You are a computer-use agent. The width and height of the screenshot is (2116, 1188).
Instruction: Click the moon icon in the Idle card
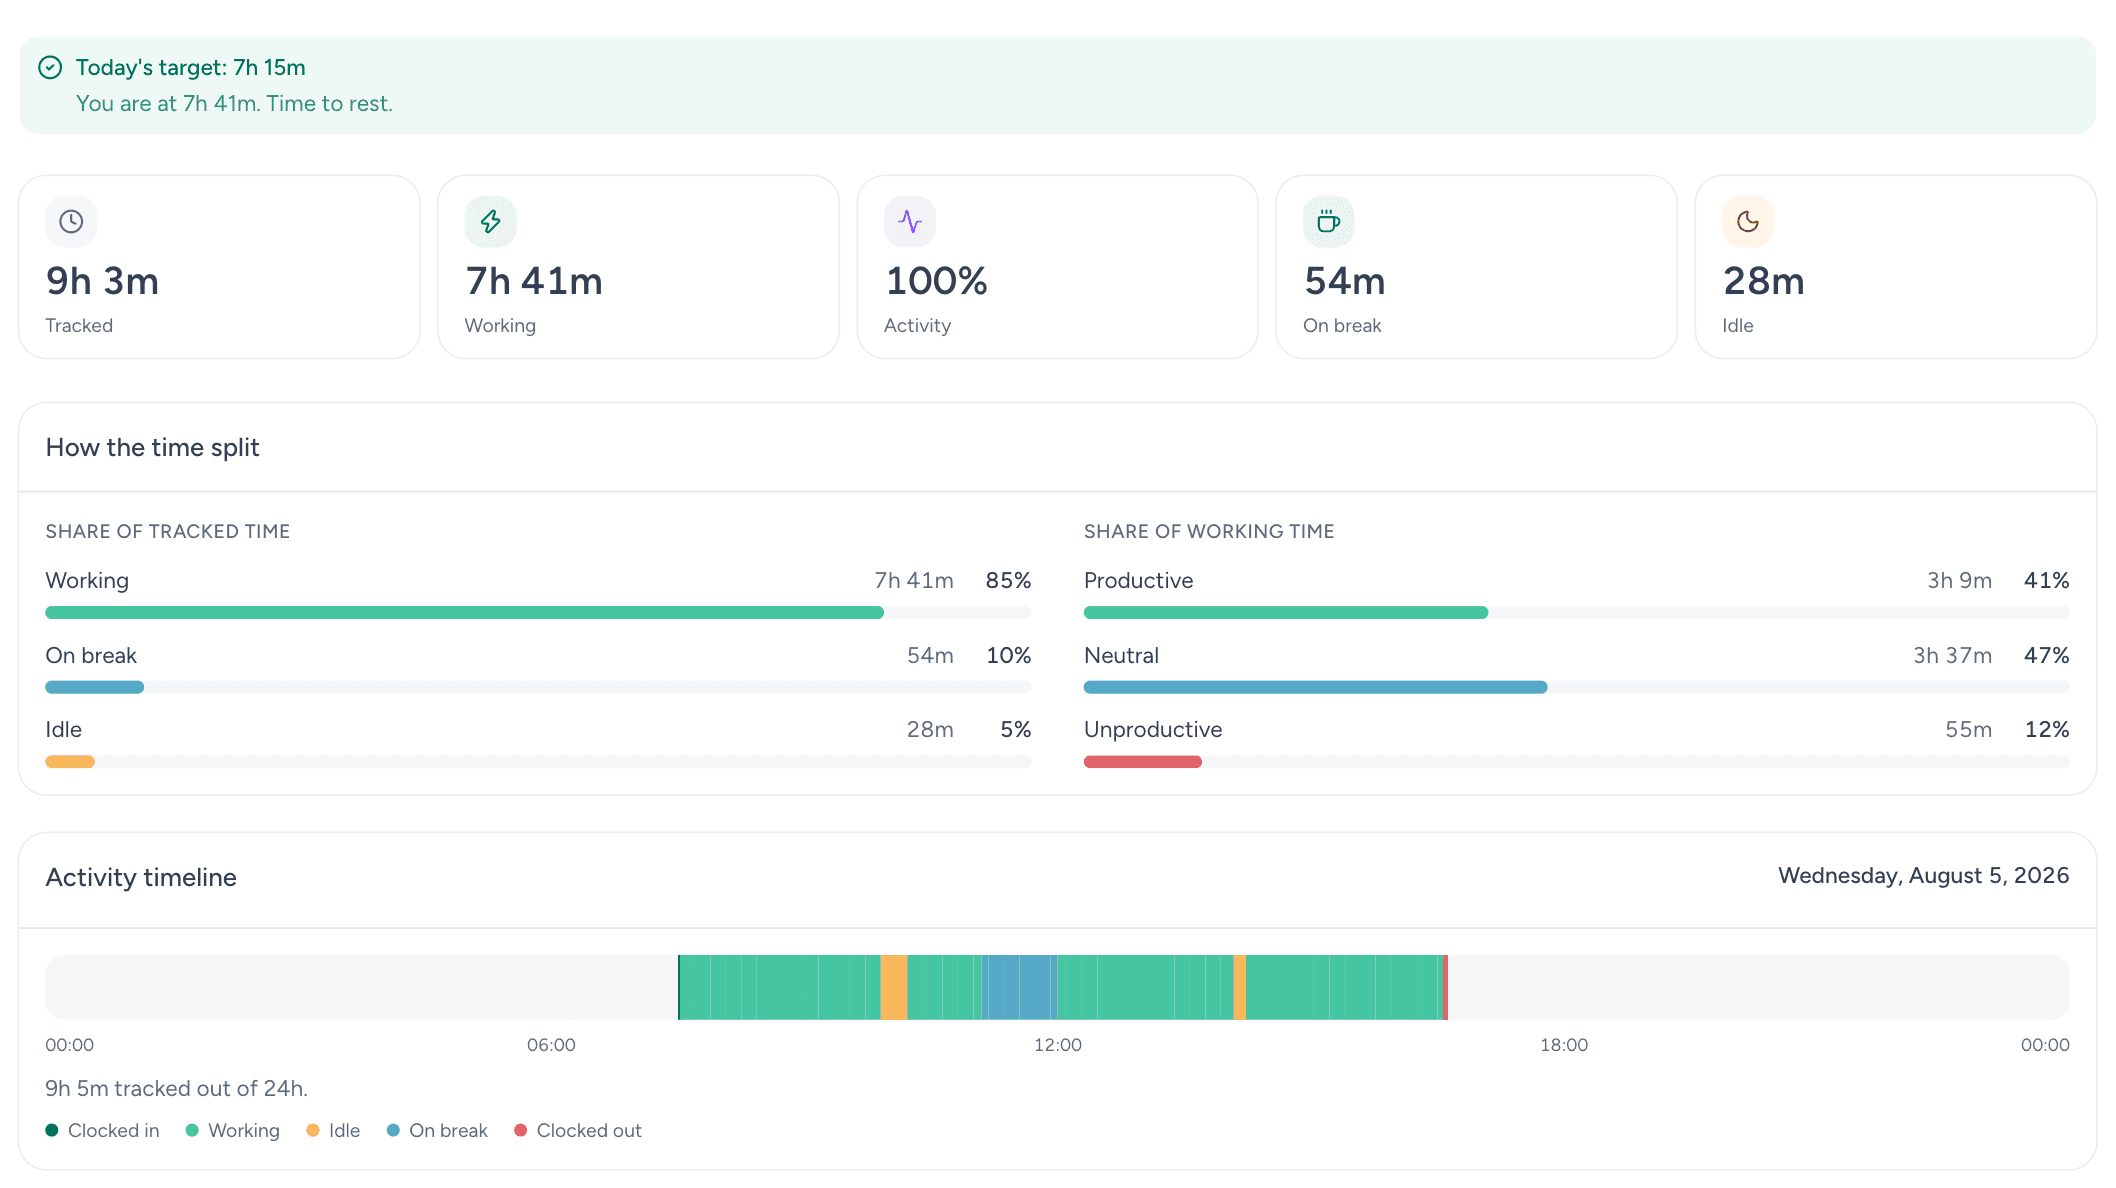pyautogui.click(x=1748, y=221)
